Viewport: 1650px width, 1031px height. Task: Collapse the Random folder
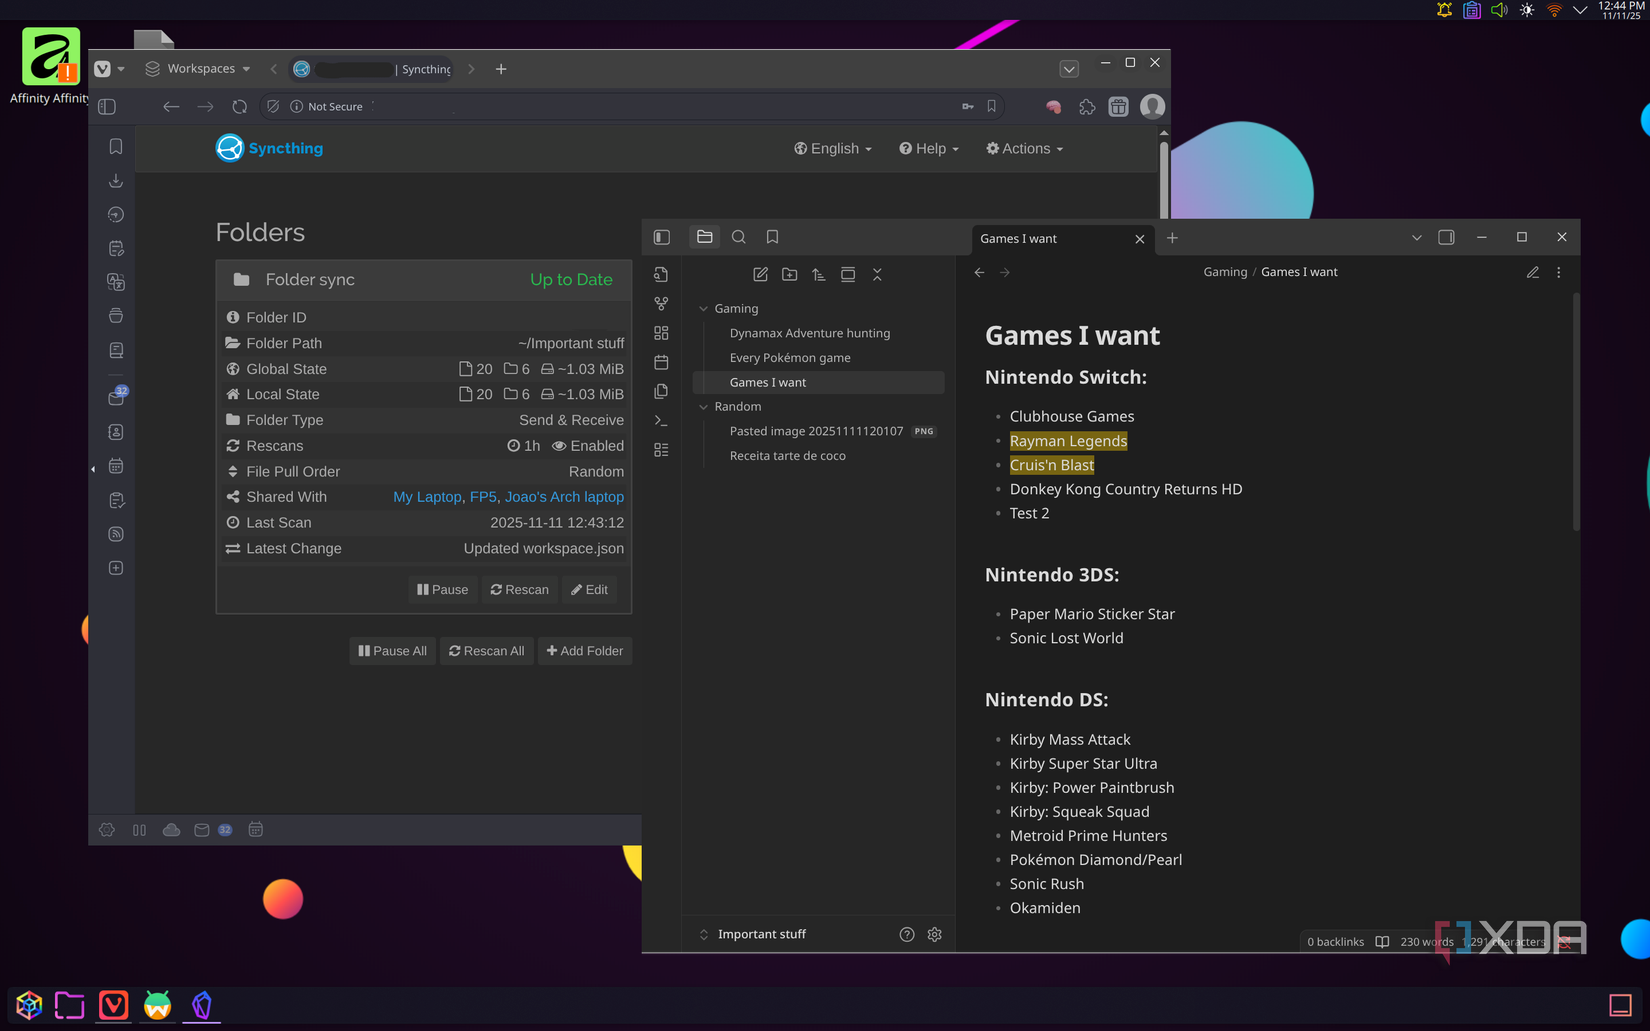point(703,406)
